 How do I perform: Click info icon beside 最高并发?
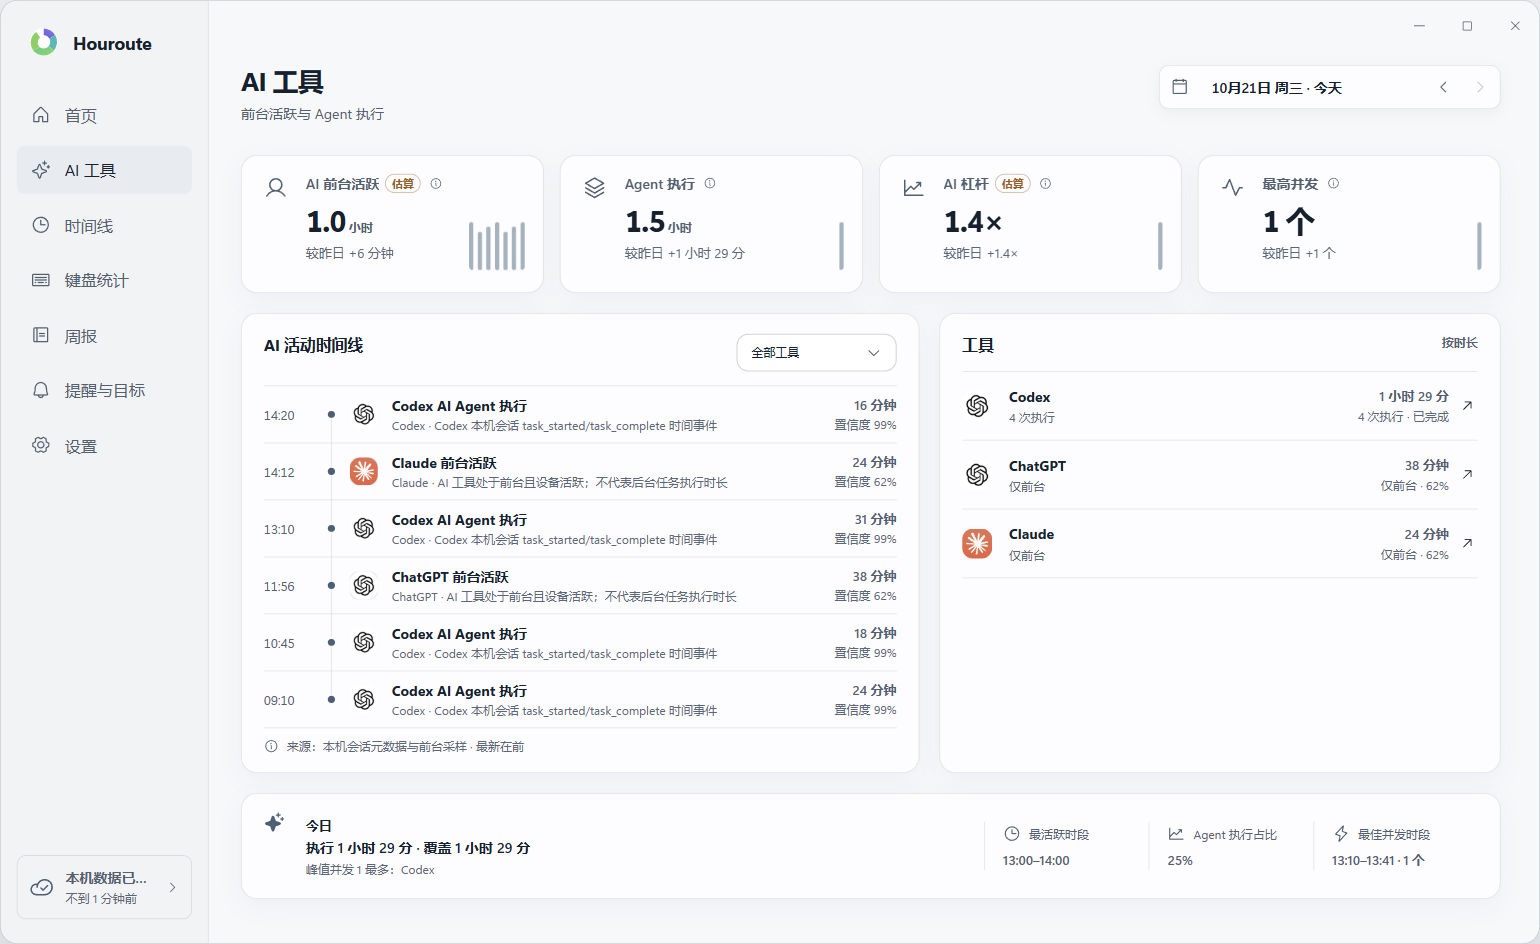click(1333, 183)
